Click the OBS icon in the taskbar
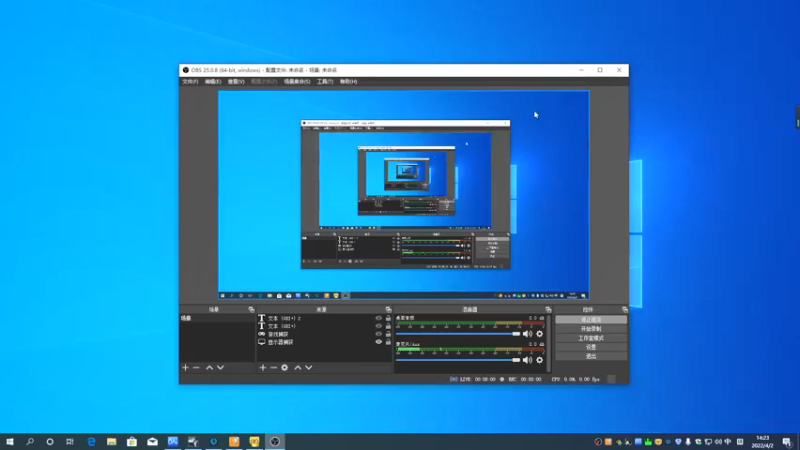 (274, 441)
